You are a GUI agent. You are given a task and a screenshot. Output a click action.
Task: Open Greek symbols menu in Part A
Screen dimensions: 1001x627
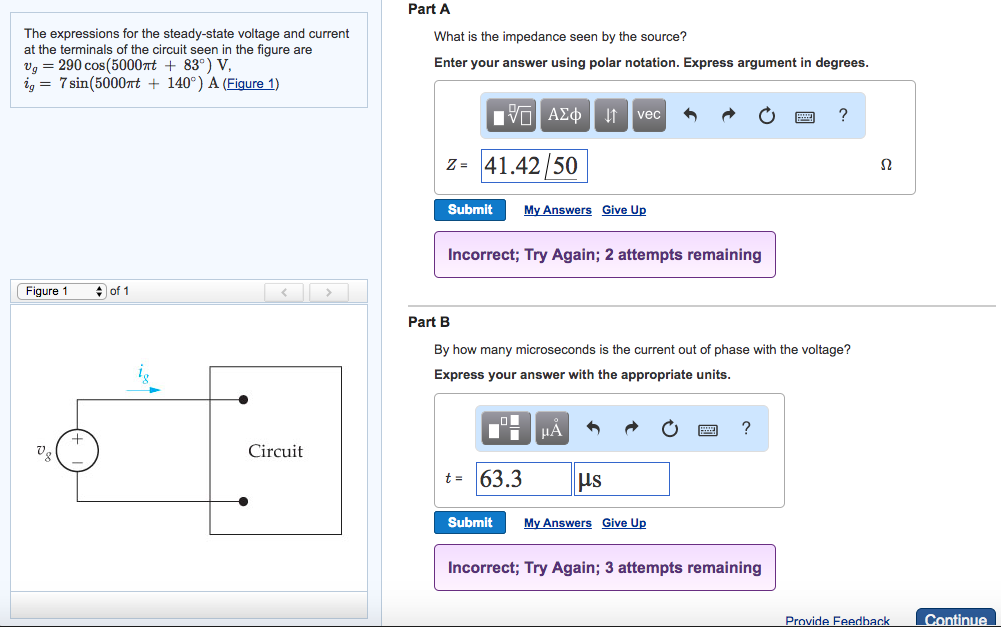click(565, 116)
